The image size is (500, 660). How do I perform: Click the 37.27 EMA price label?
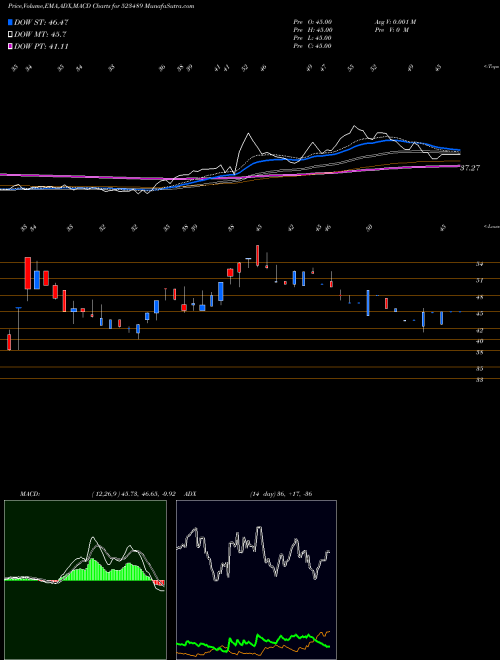point(471,168)
